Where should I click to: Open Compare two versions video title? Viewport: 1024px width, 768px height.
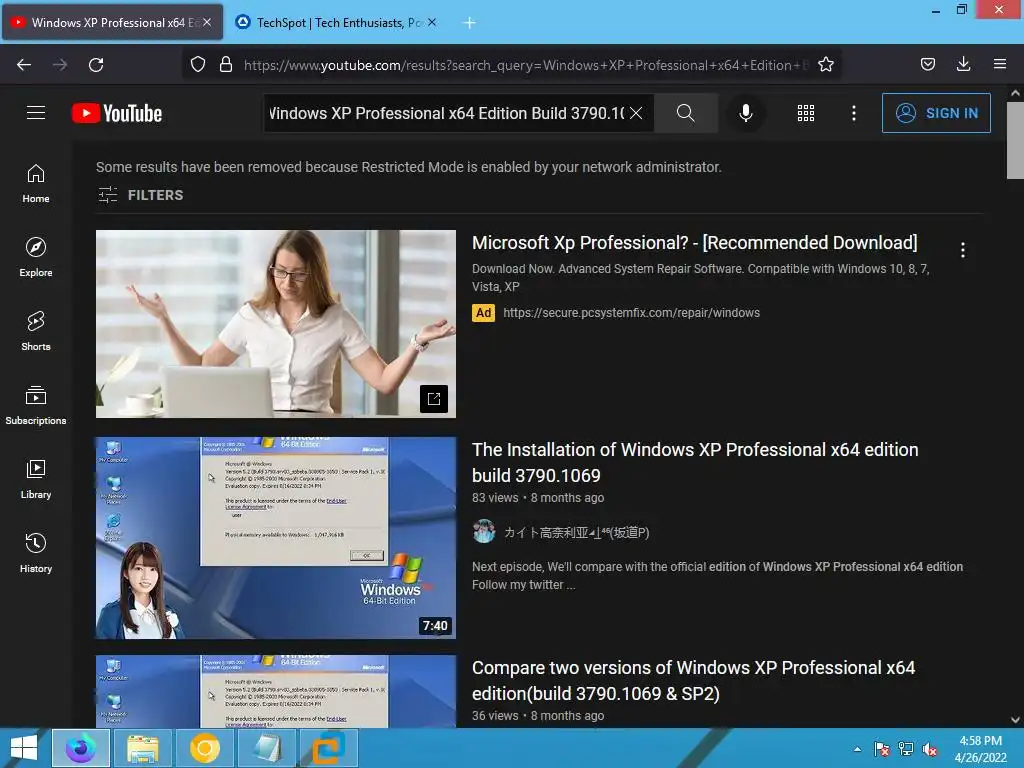click(694, 680)
